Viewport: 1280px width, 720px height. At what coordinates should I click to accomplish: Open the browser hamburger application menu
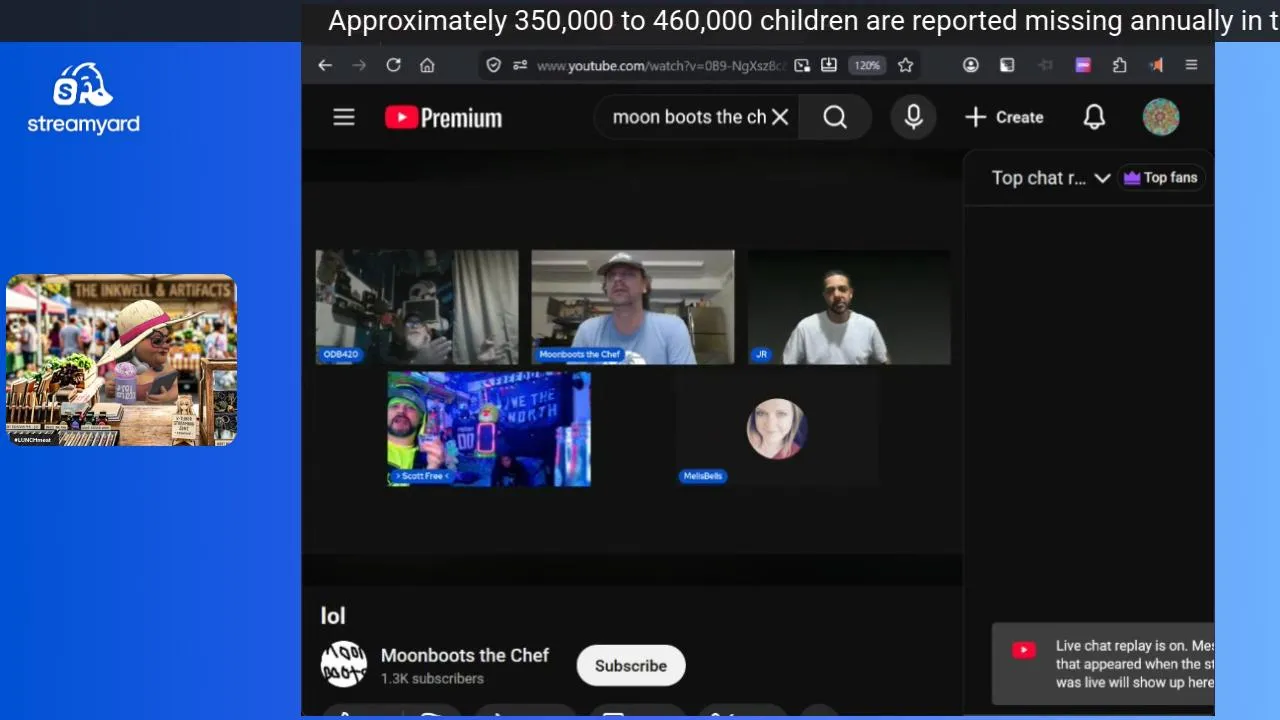click(1192, 65)
